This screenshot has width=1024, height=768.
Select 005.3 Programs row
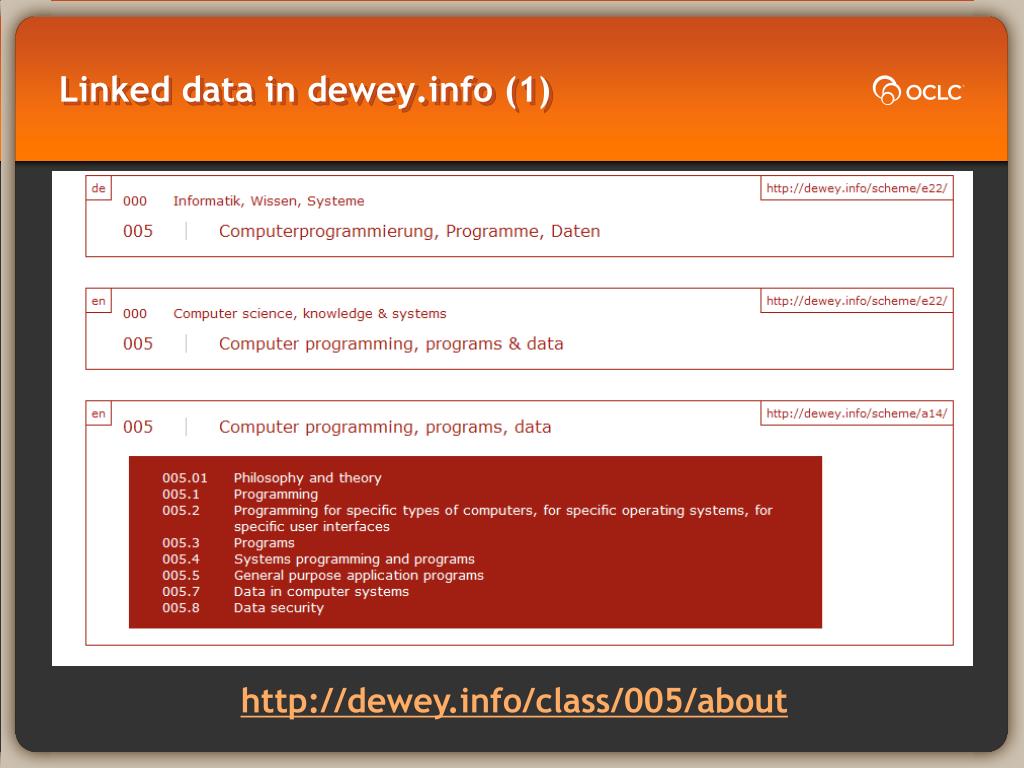228,543
